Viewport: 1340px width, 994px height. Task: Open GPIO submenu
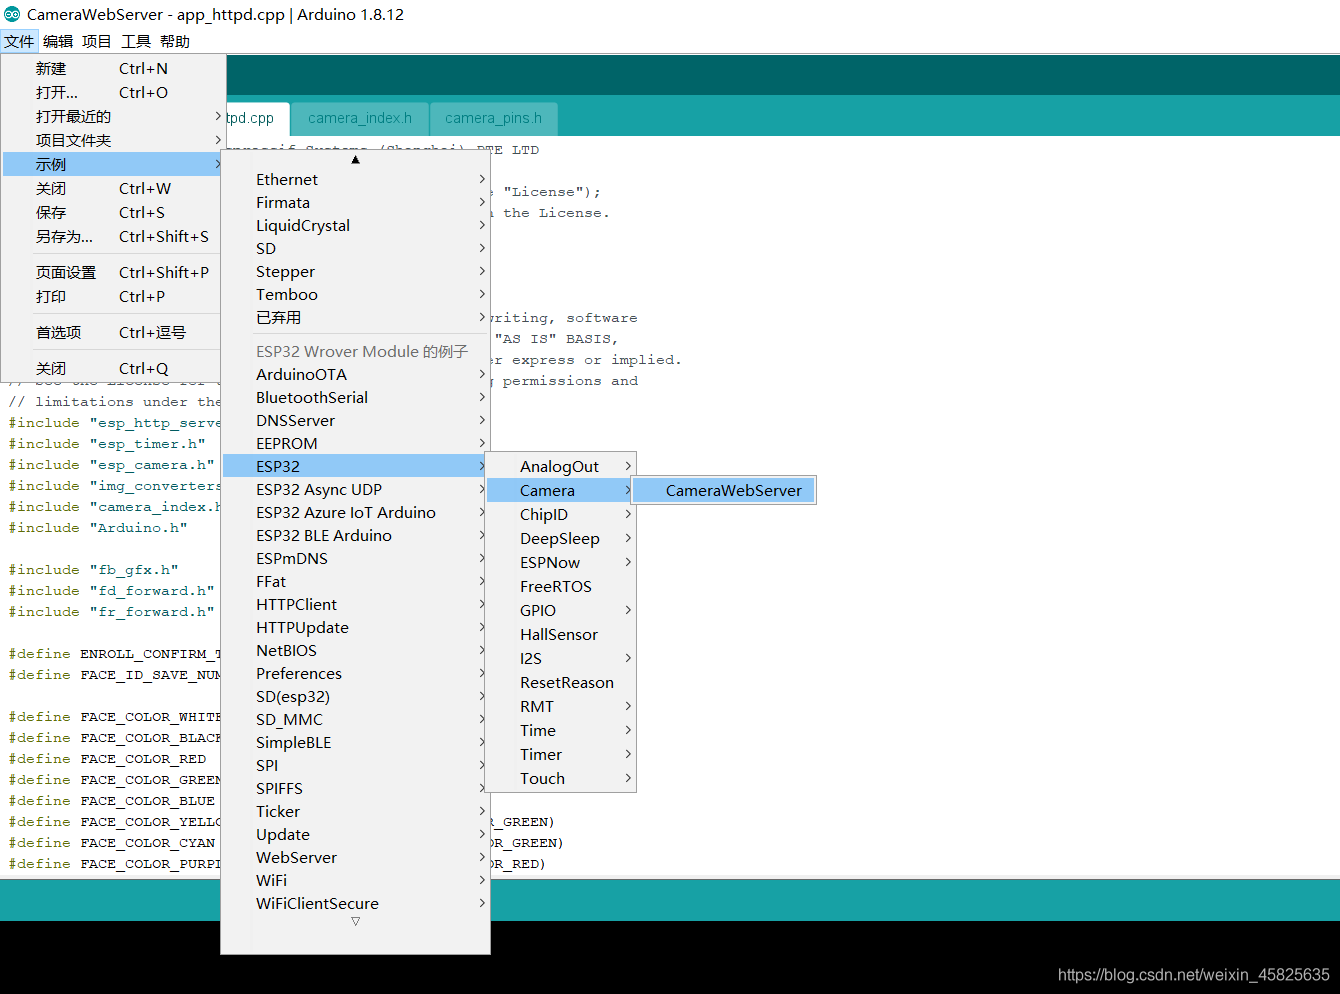point(560,610)
